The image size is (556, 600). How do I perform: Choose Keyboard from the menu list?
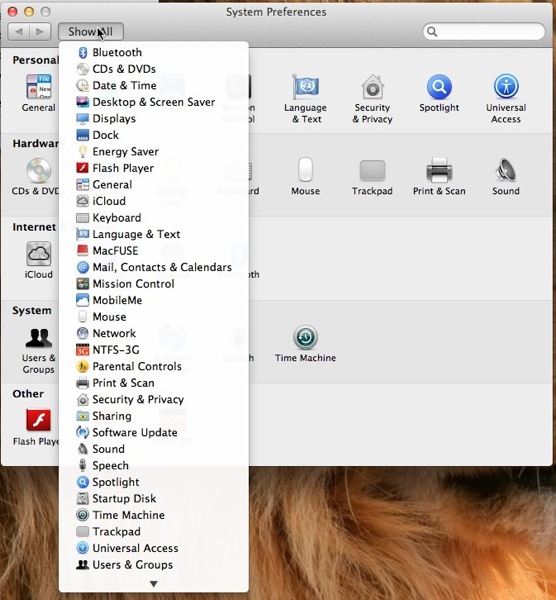tap(154, 218)
